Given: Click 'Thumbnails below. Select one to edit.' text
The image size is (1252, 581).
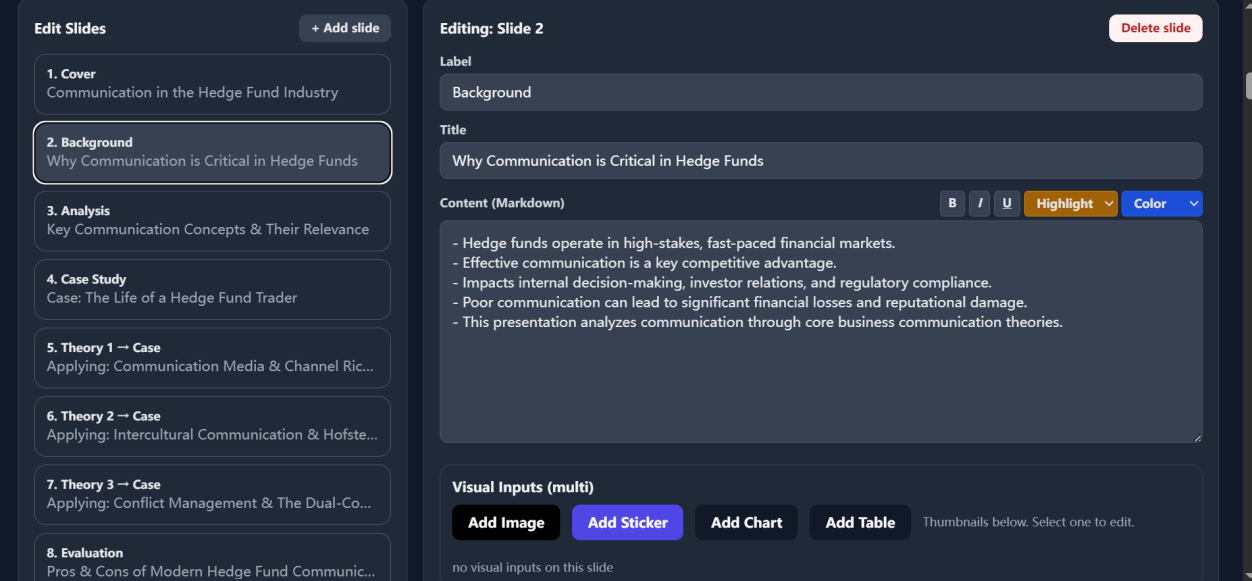Looking at the screenshot, I should point(1028,522).
